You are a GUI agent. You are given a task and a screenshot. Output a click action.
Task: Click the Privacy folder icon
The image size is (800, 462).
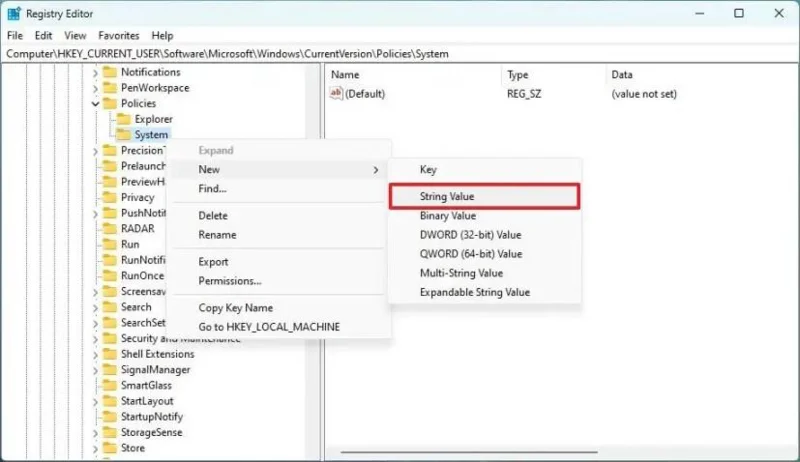tap(110, 197)
